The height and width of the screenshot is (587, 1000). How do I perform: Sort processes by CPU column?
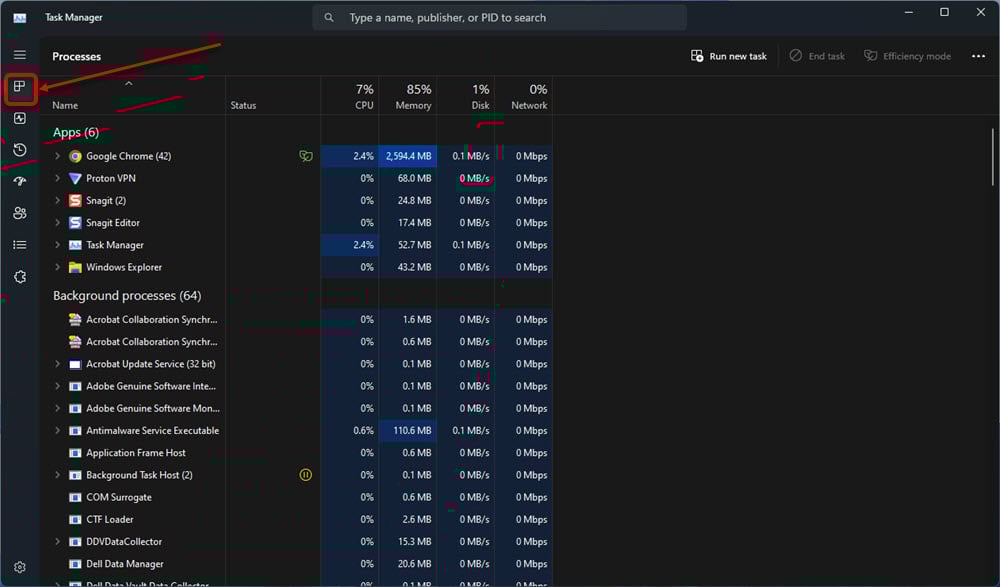click(350, 96)
